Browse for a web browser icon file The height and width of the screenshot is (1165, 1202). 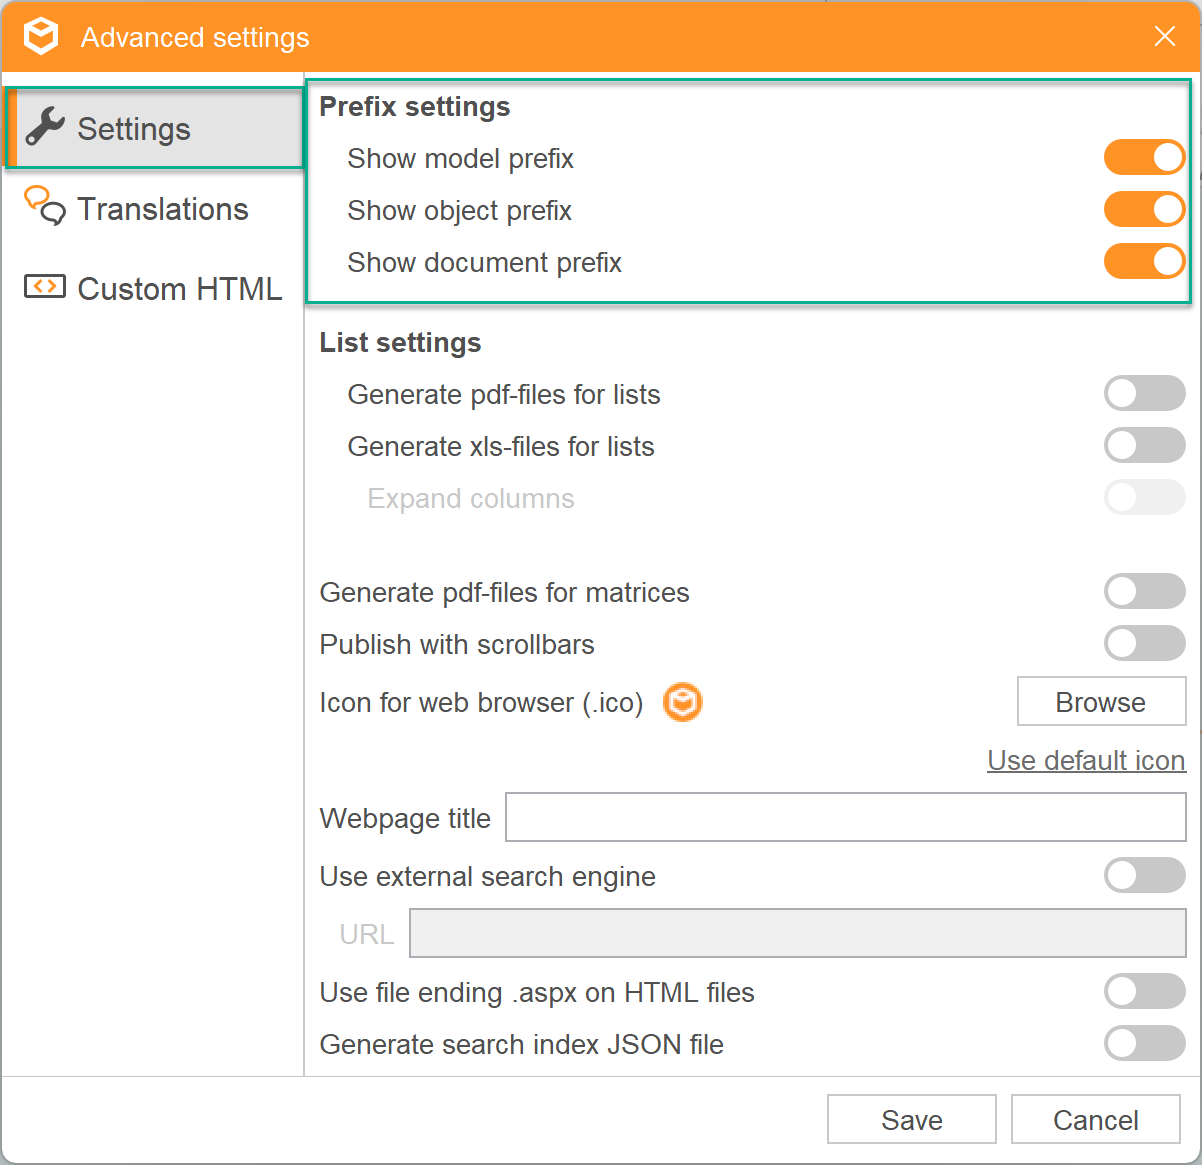click(1101, 701)
